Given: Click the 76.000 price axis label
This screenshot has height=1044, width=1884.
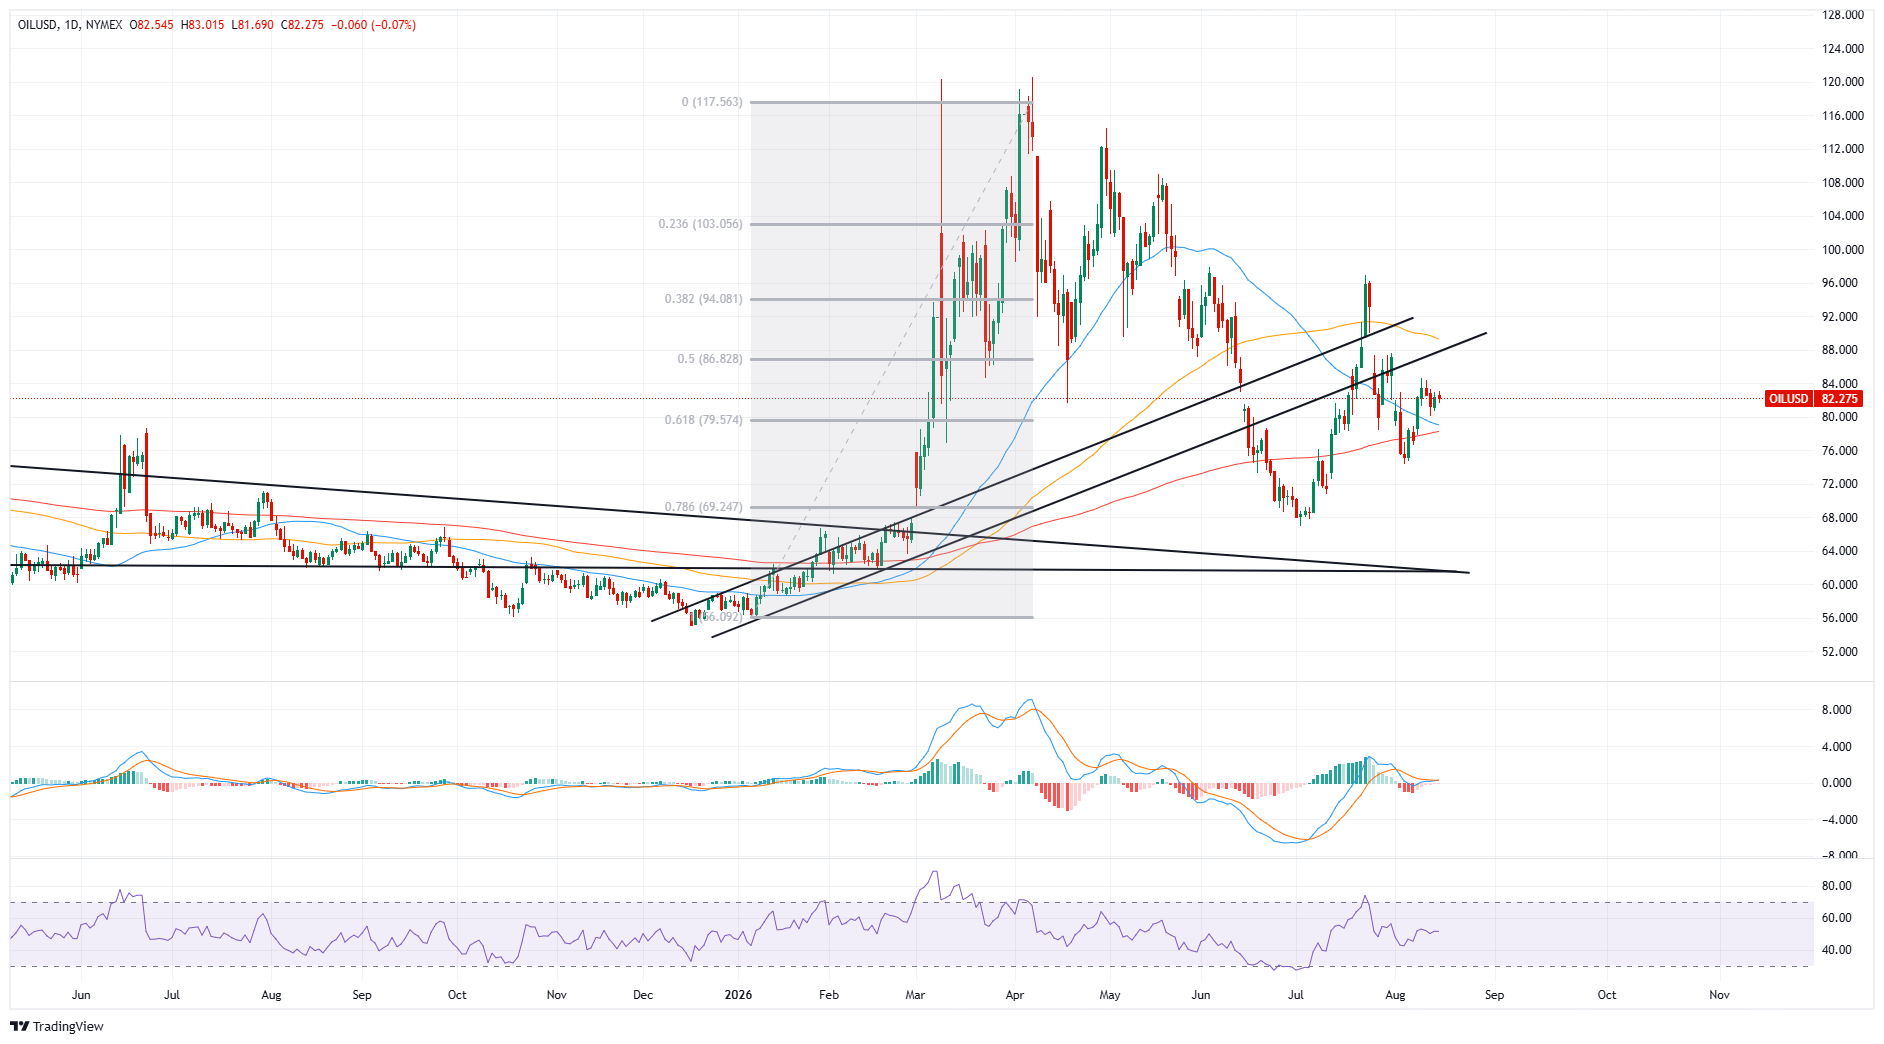Looking at the screenshot, I should pos(1840,451).
